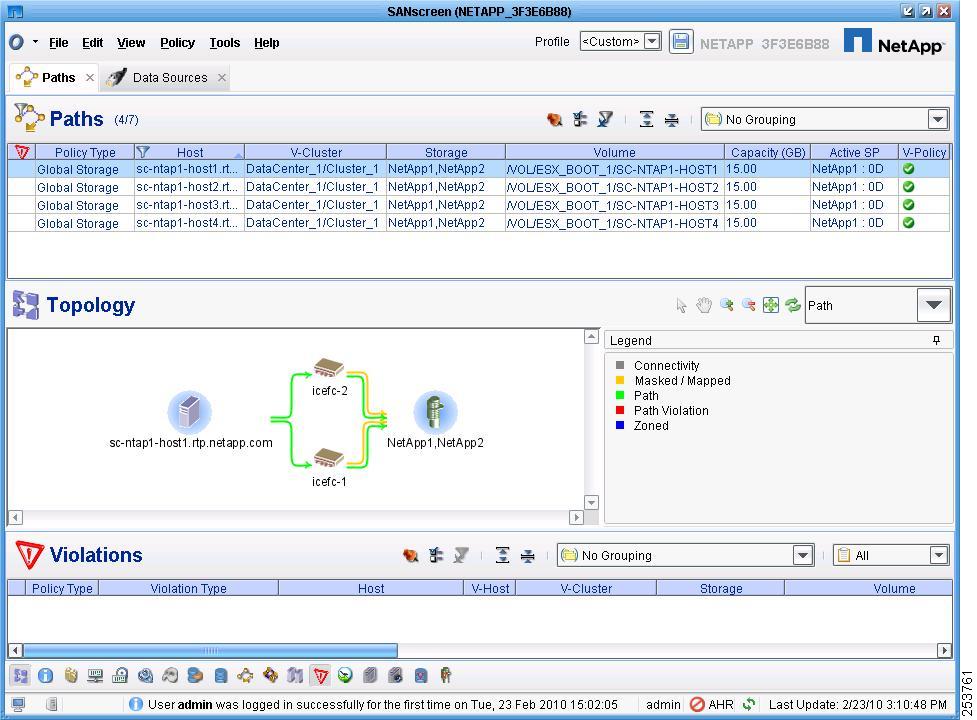
Task: Click the fit-to-window icon in Topology toolbar
Action: (x=771, y=305)
